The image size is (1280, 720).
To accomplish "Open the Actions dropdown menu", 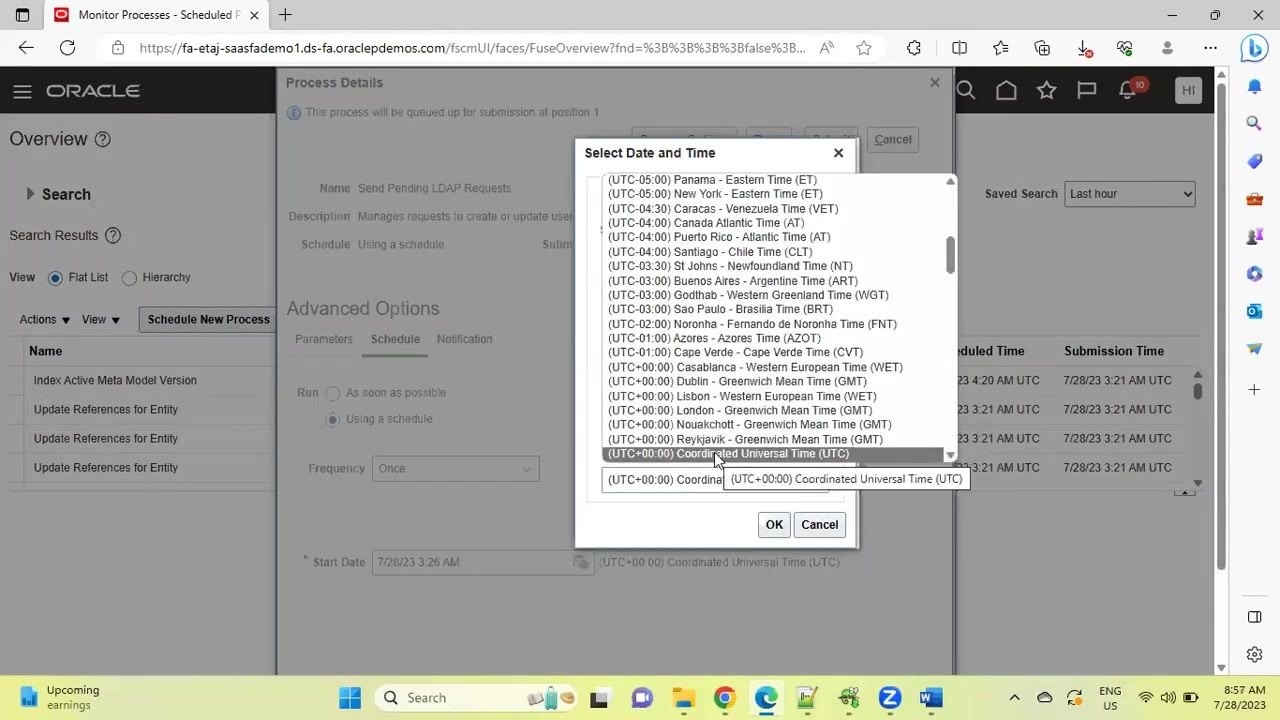I will coord(45,320).
